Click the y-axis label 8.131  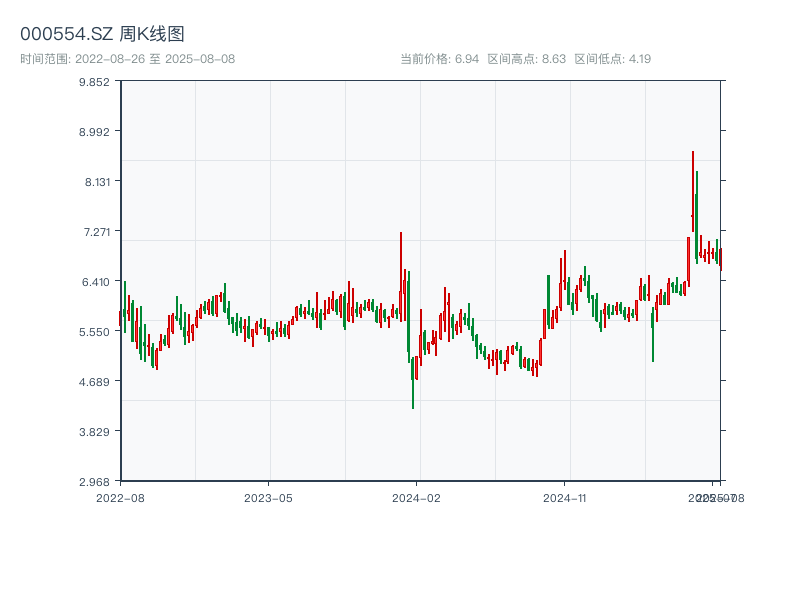click(x=97, y=182)
